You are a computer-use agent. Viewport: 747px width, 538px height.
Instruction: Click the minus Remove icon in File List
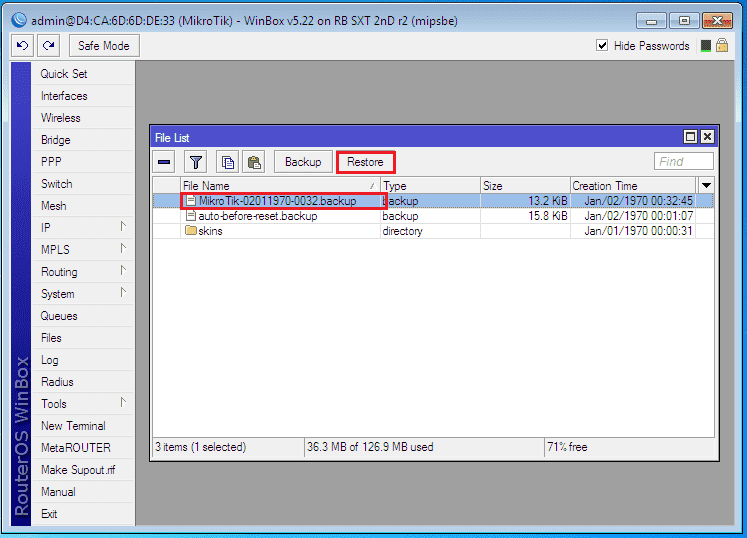click(165, 162)
